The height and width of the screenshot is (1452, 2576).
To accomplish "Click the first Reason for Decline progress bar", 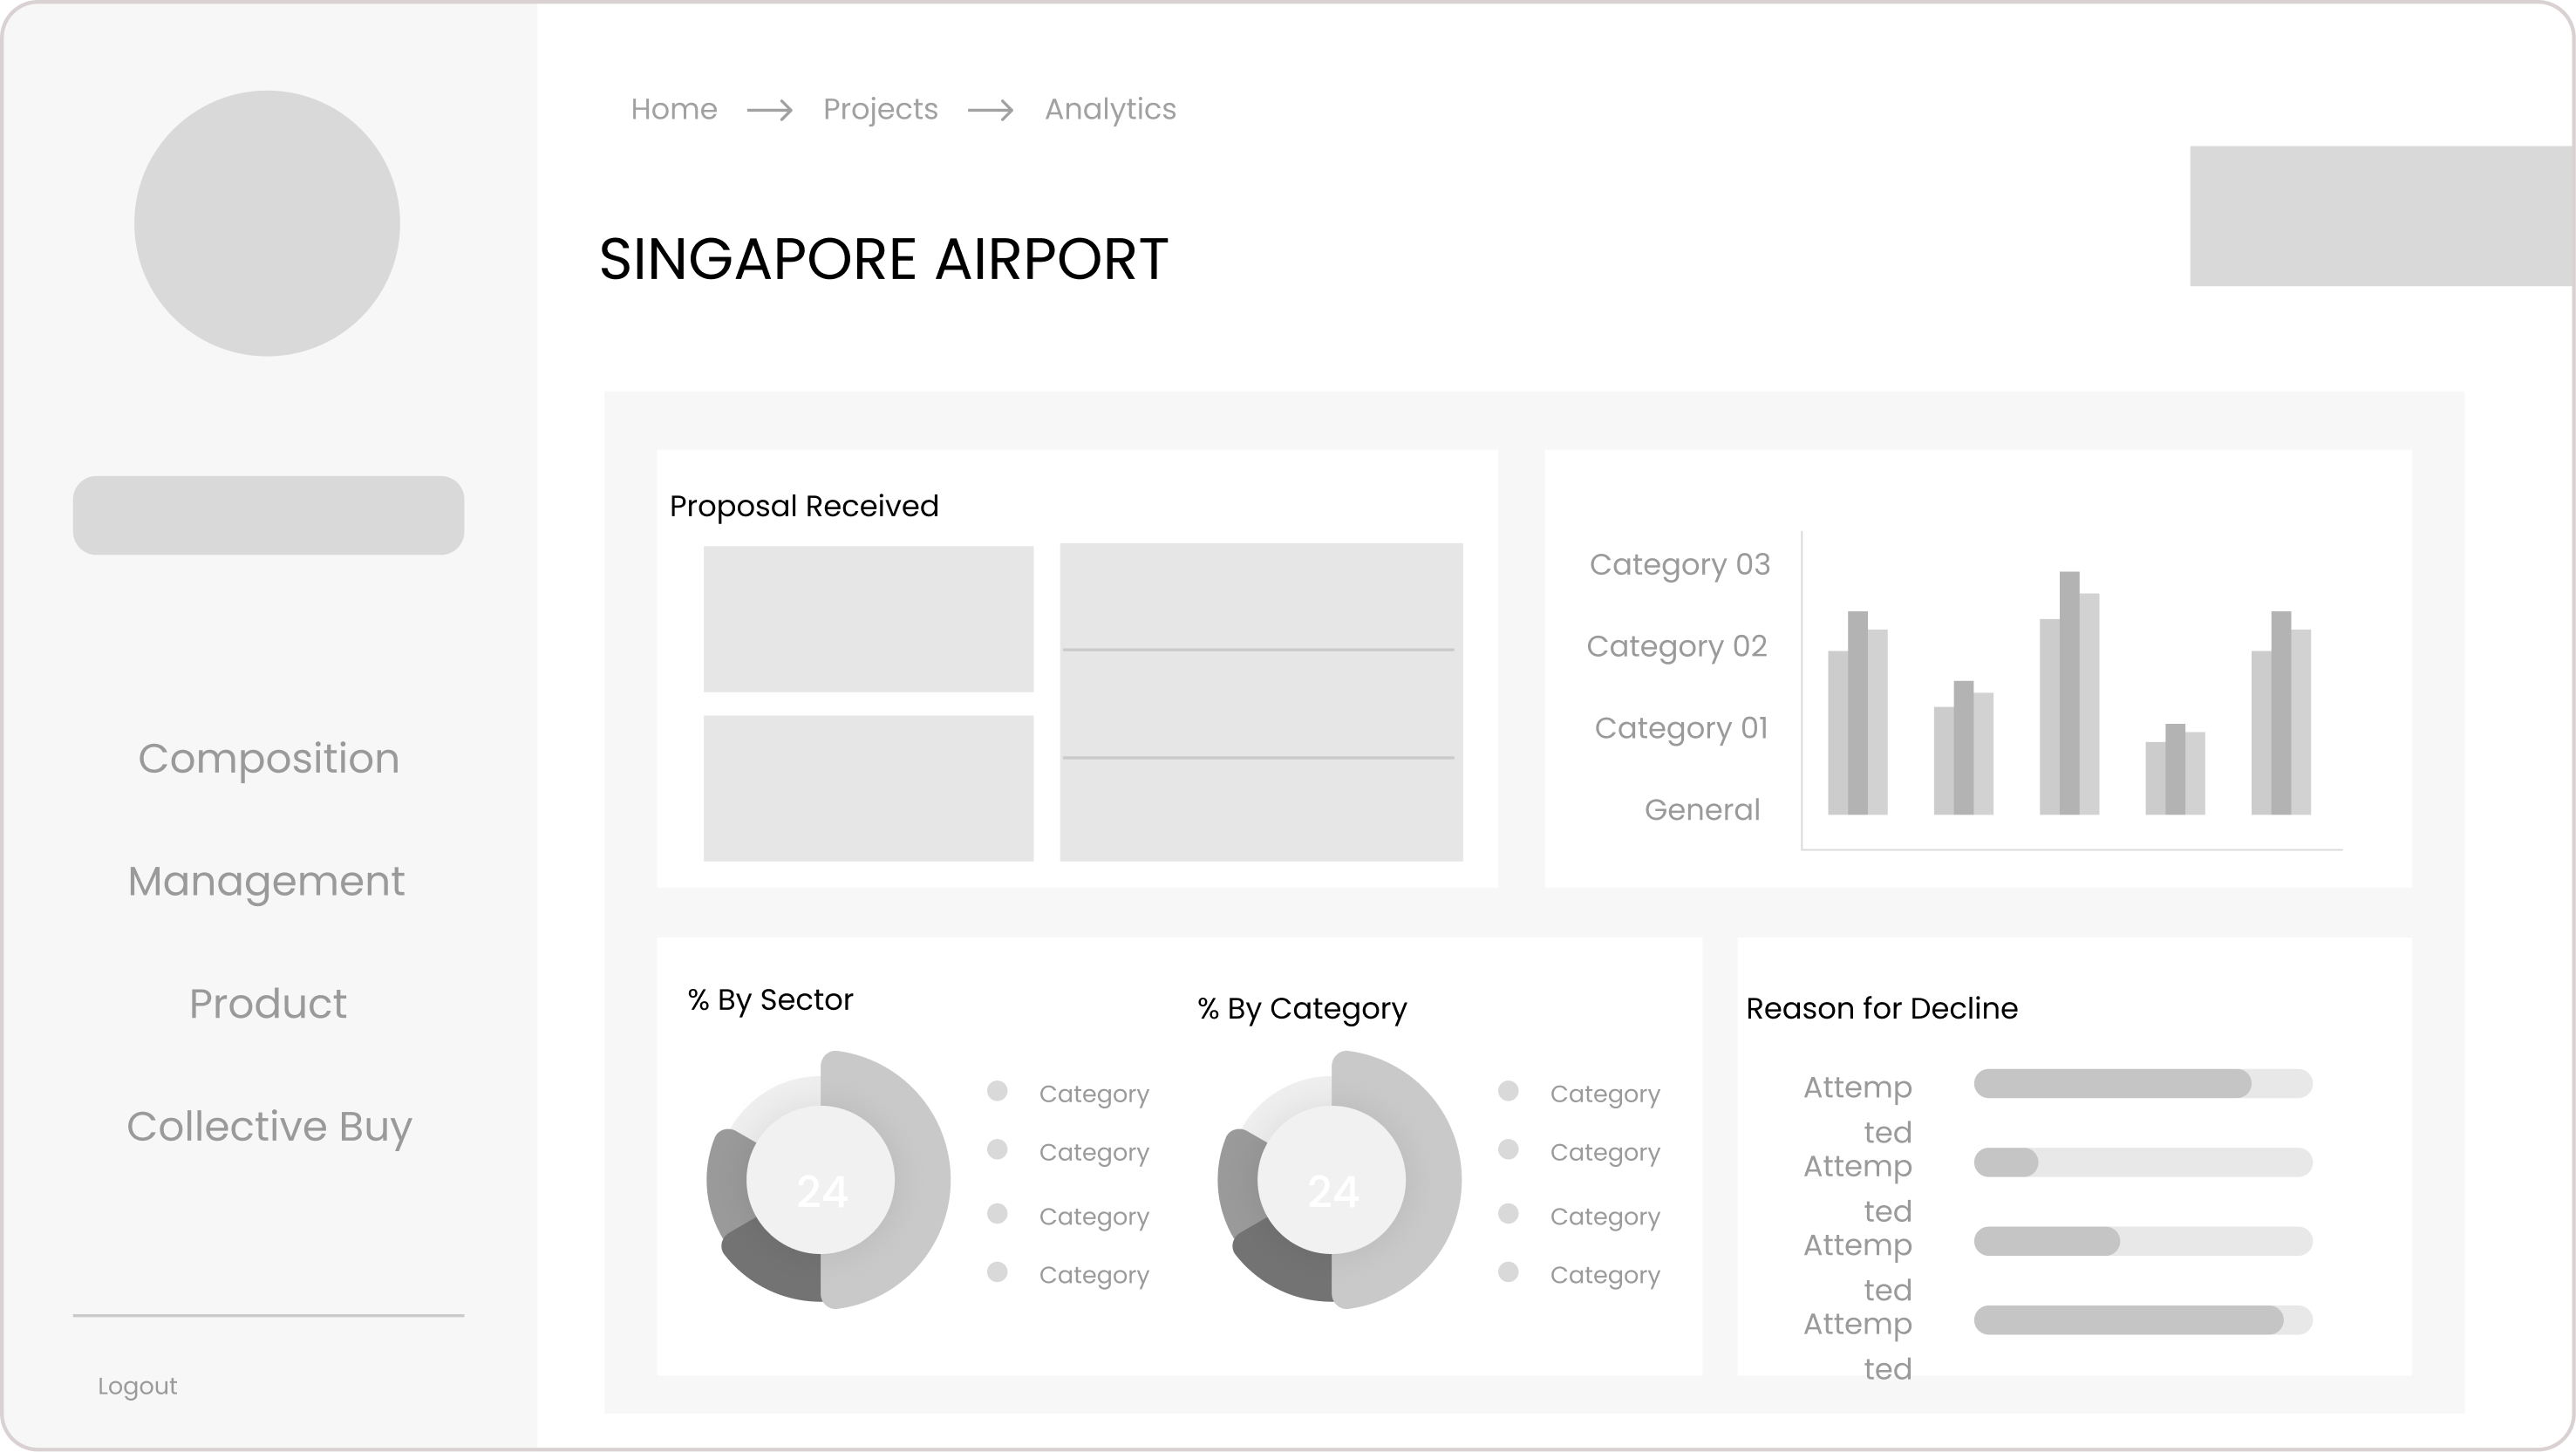I will click(x=2143, y=1084).
